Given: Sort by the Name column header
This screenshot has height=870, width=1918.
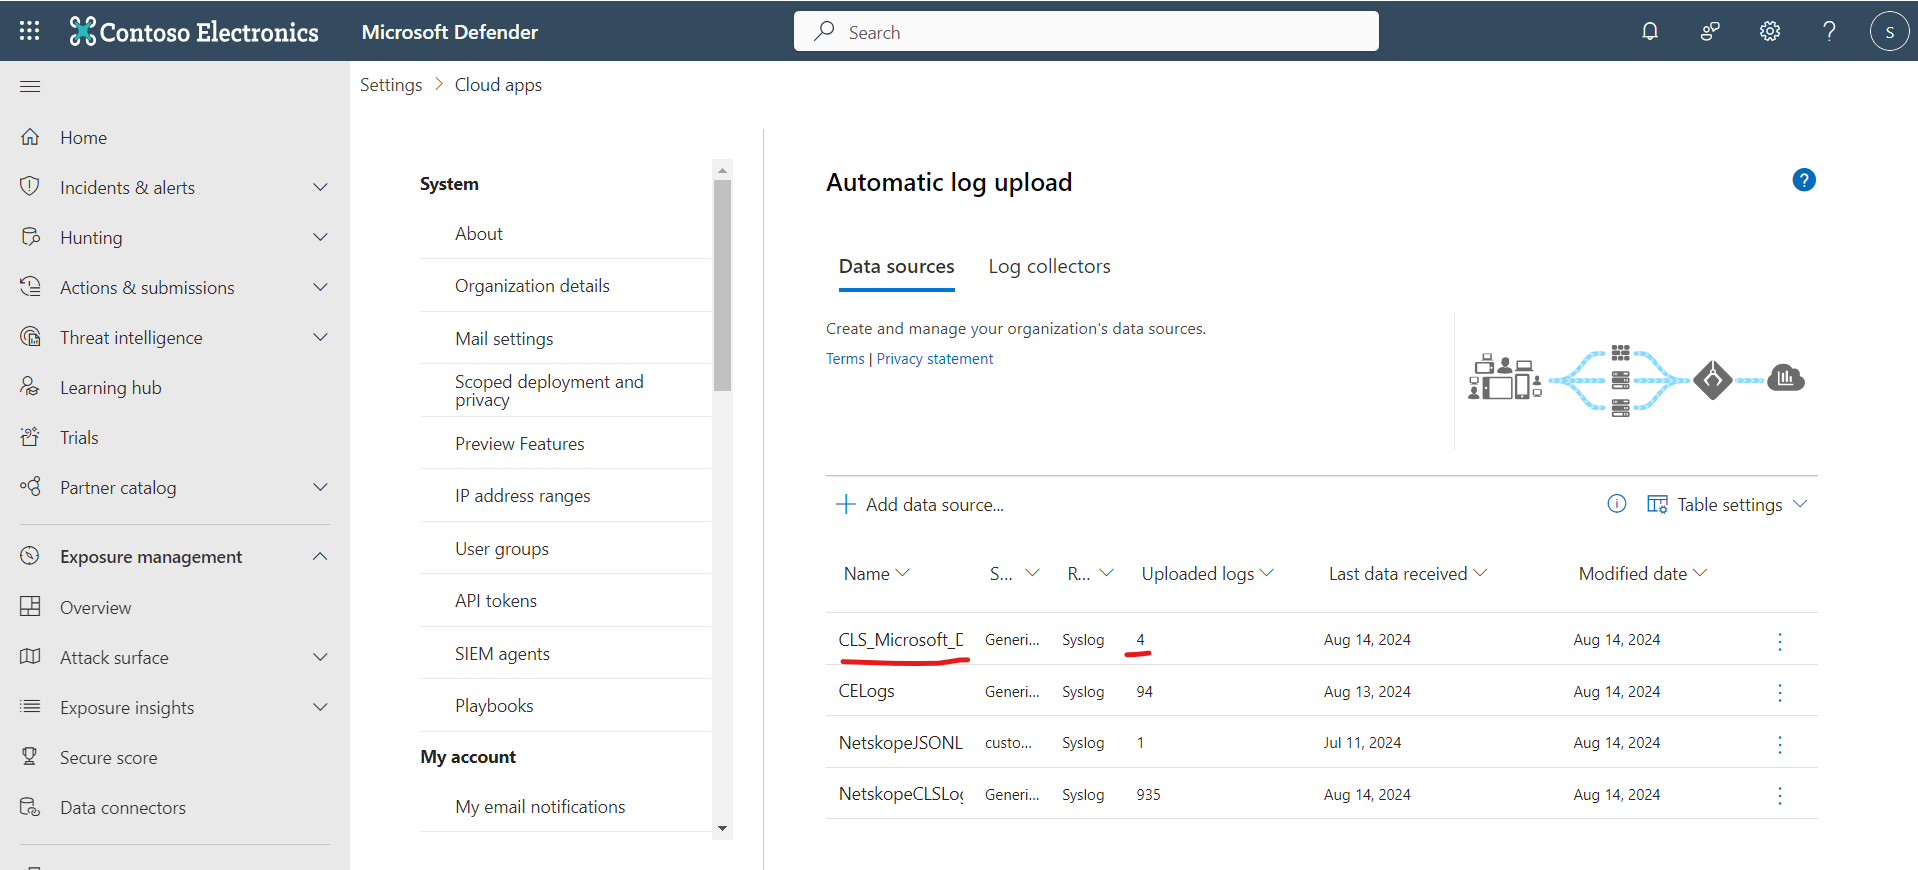Looking at the screenshot, I should click(876, 573).
